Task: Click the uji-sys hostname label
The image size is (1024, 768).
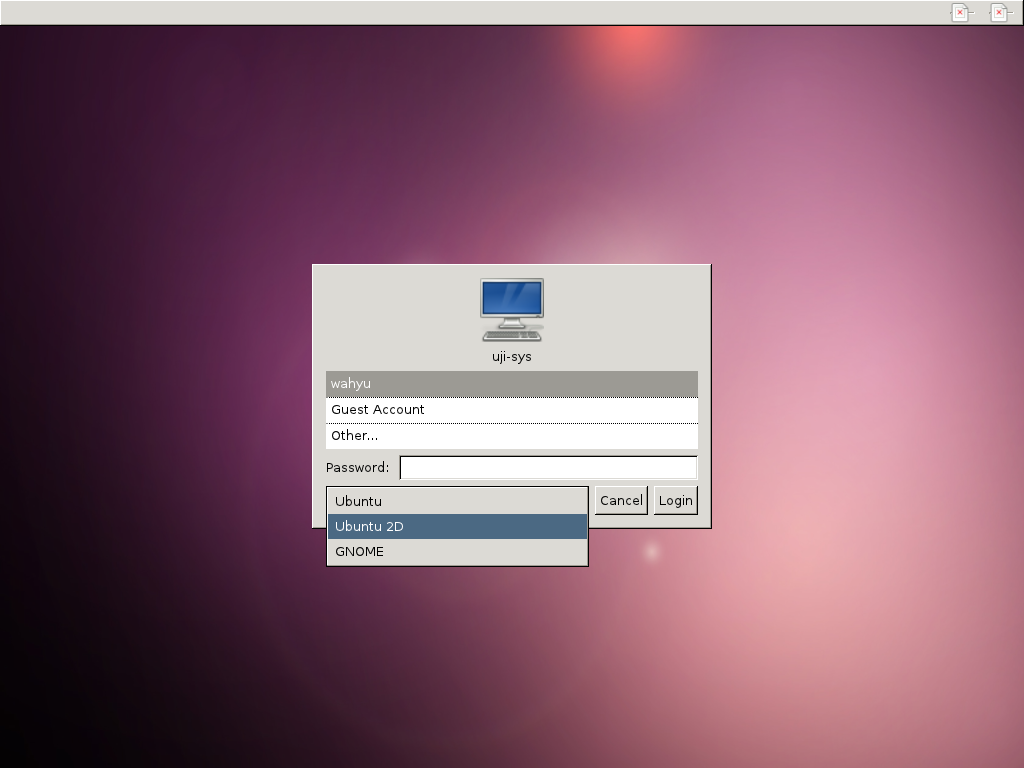Action: [511, 357]
